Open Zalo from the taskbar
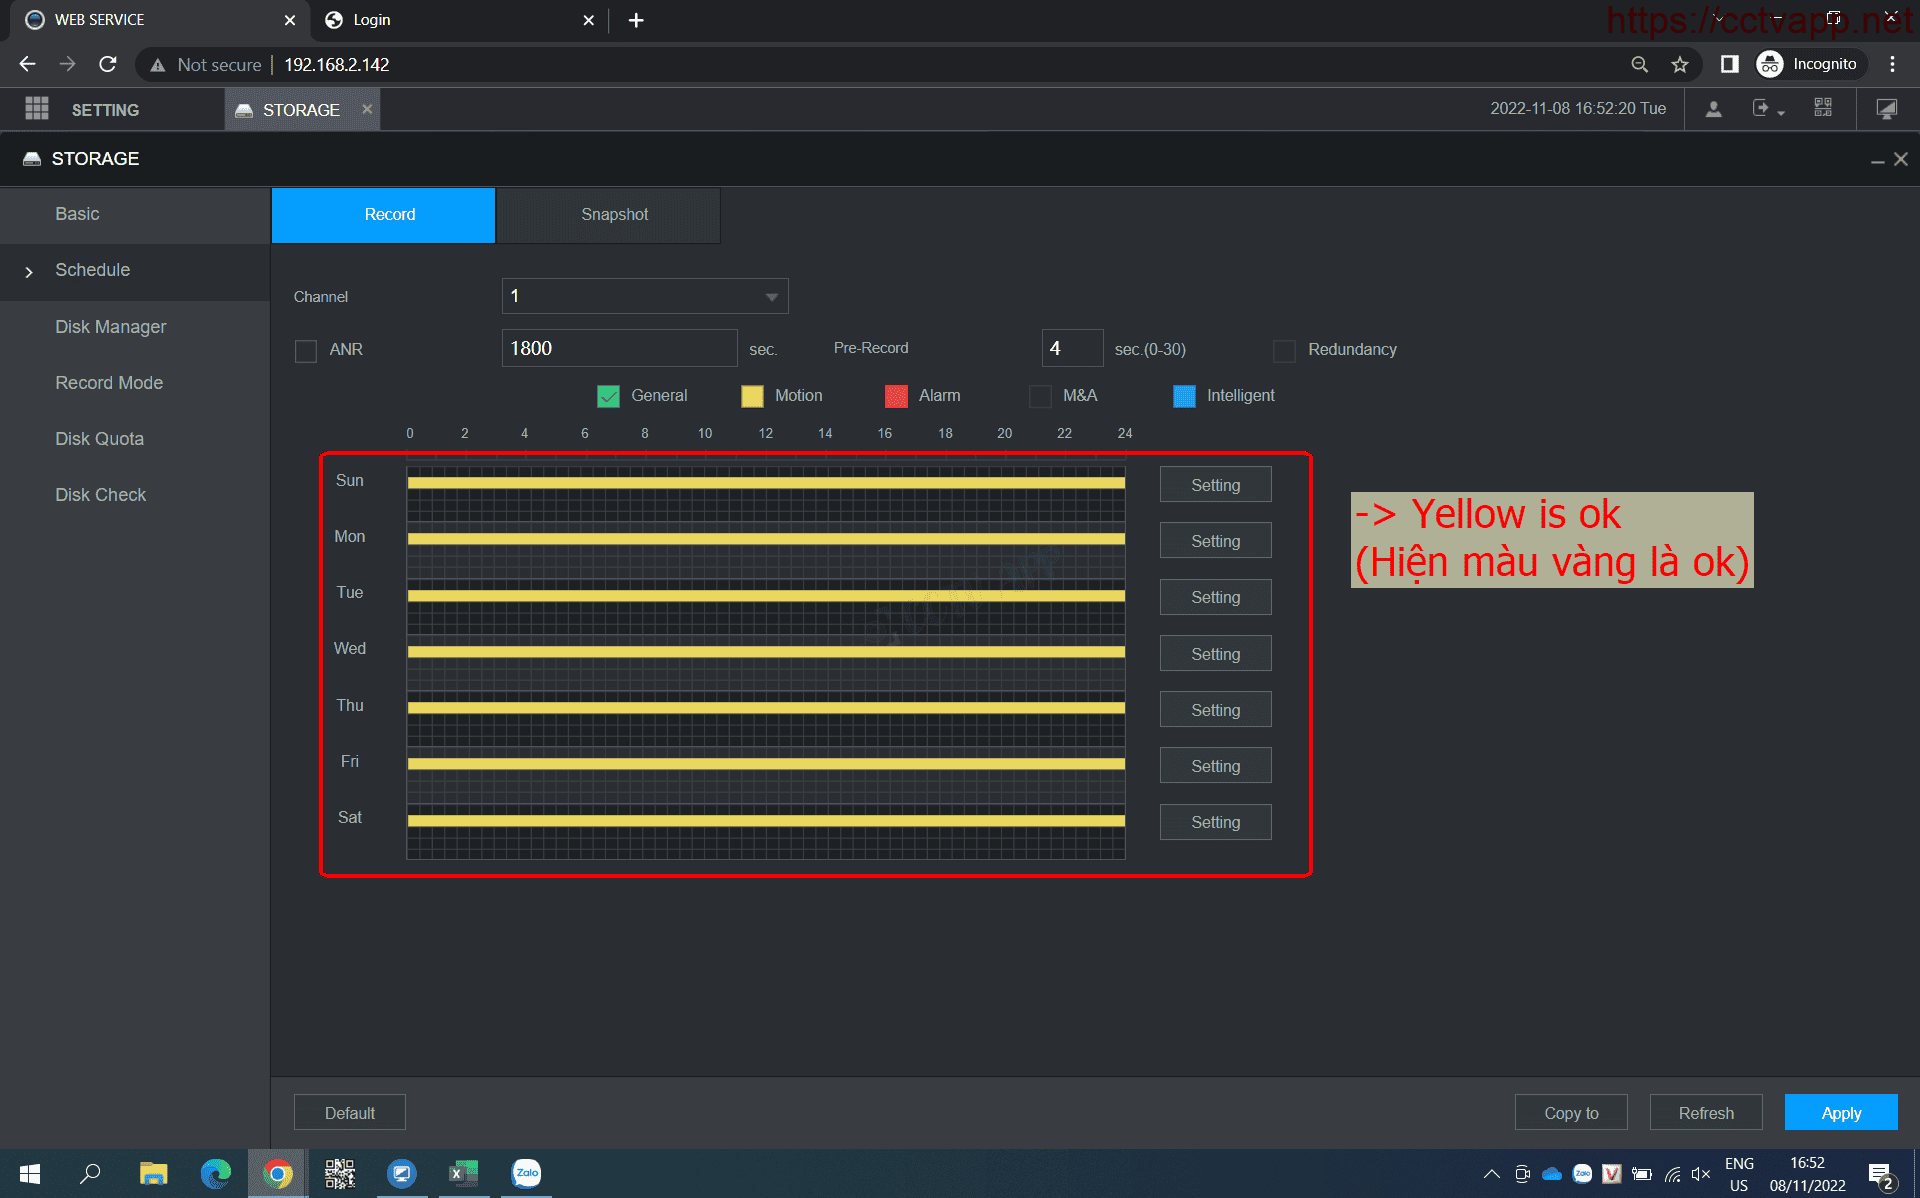Screen dimensions: 1920x1198 point(527,1173)
